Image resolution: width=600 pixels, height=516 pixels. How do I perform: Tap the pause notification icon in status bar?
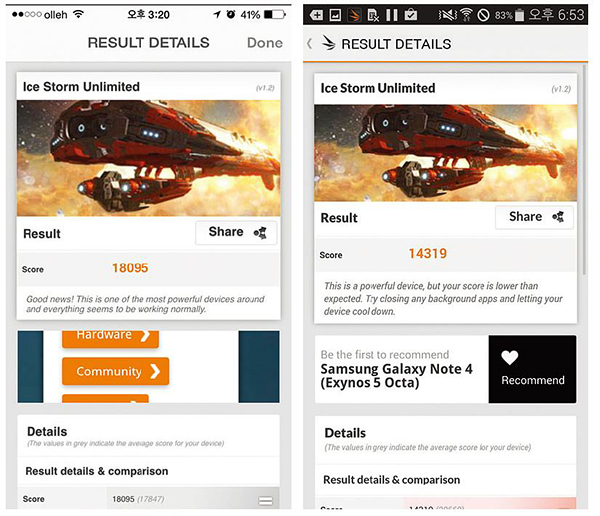click(391, 15)
